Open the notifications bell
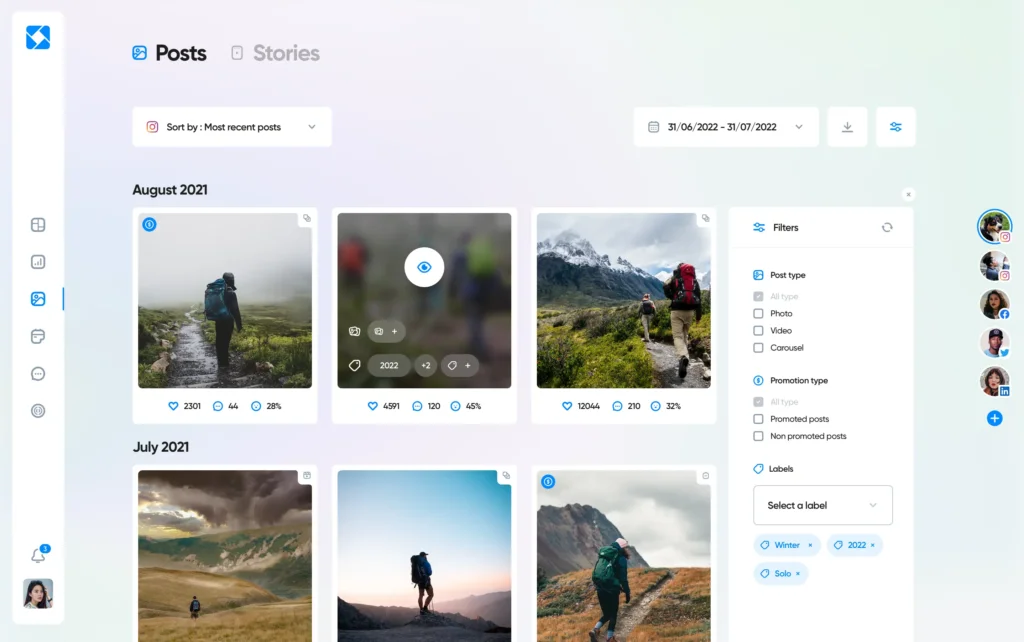This screenshot has height=642, width=1024. 38,556
